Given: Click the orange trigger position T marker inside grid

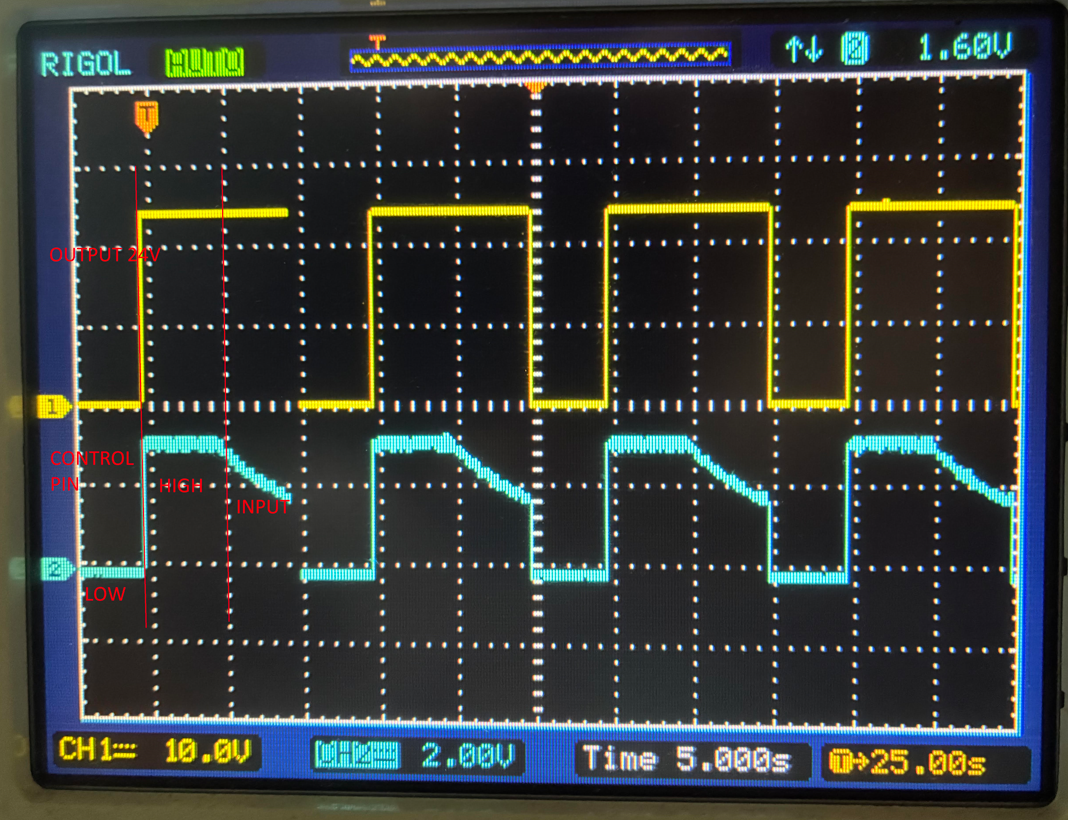Looking at the screenshot, I should click(146, 117).
